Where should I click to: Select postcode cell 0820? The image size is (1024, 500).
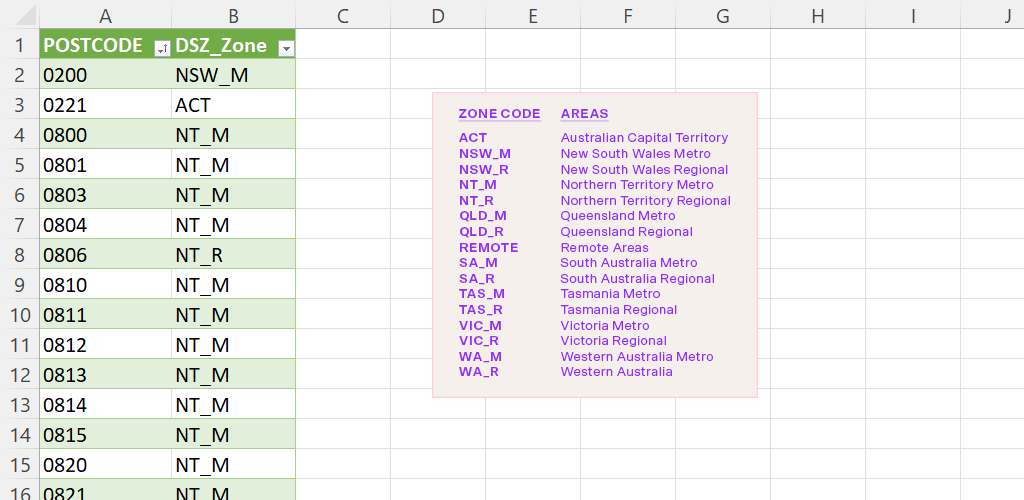[105, 465]
